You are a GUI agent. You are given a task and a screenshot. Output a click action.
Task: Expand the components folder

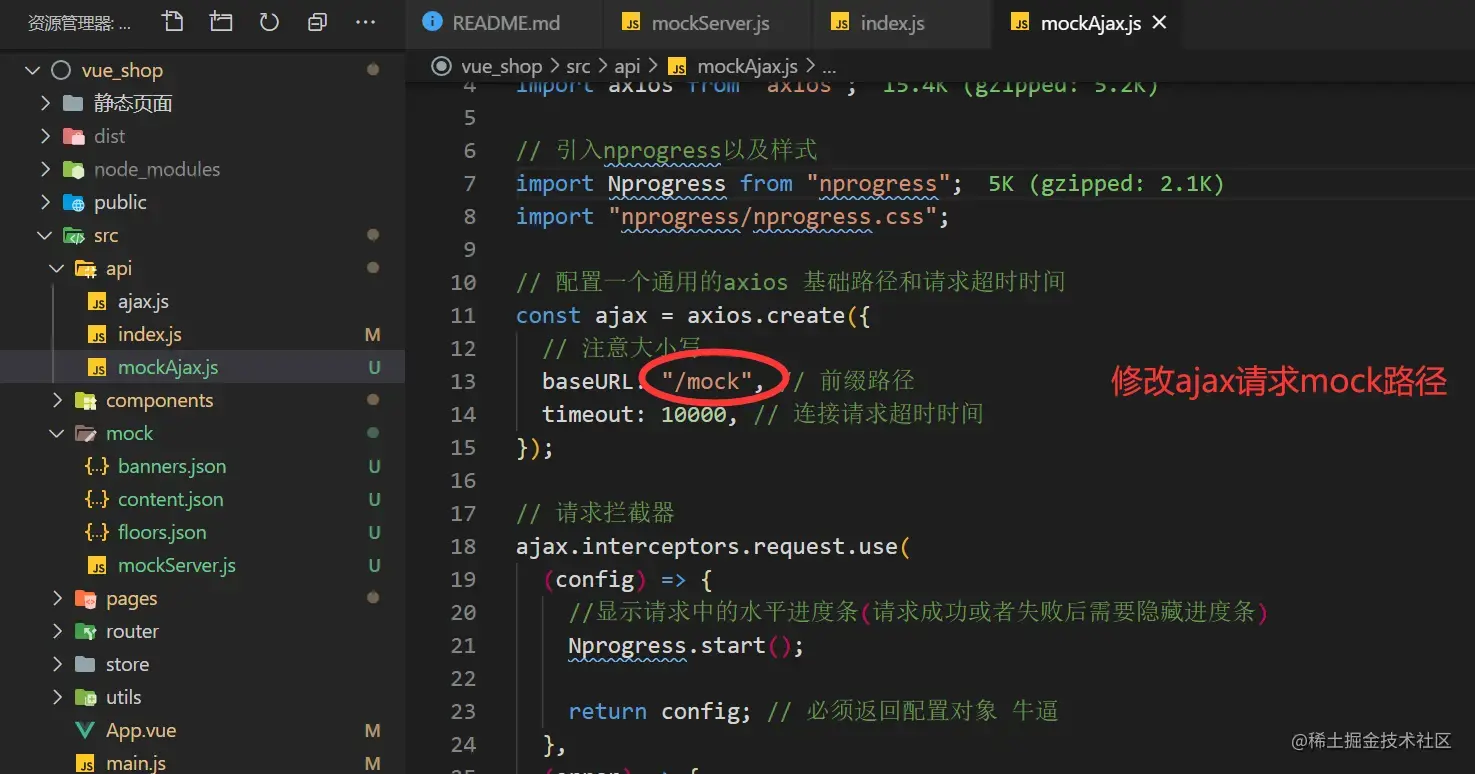[x=57, y=400]
